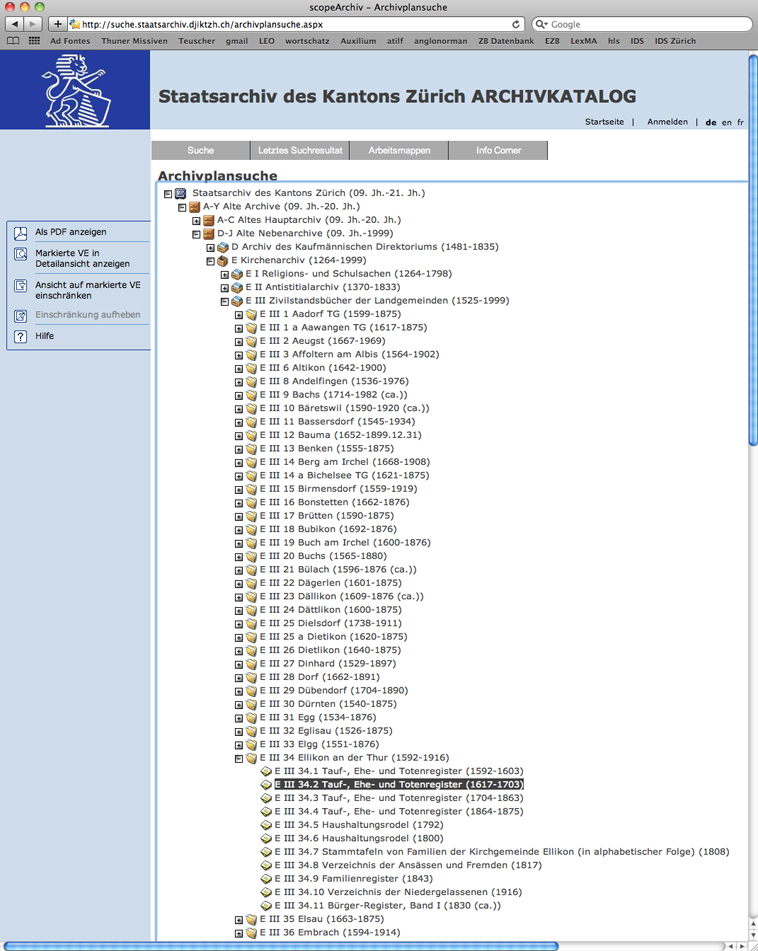758x951 pixels.
Task: Click the A-Y Alte Archive cabinet icon
Action: tap(195, 207)
